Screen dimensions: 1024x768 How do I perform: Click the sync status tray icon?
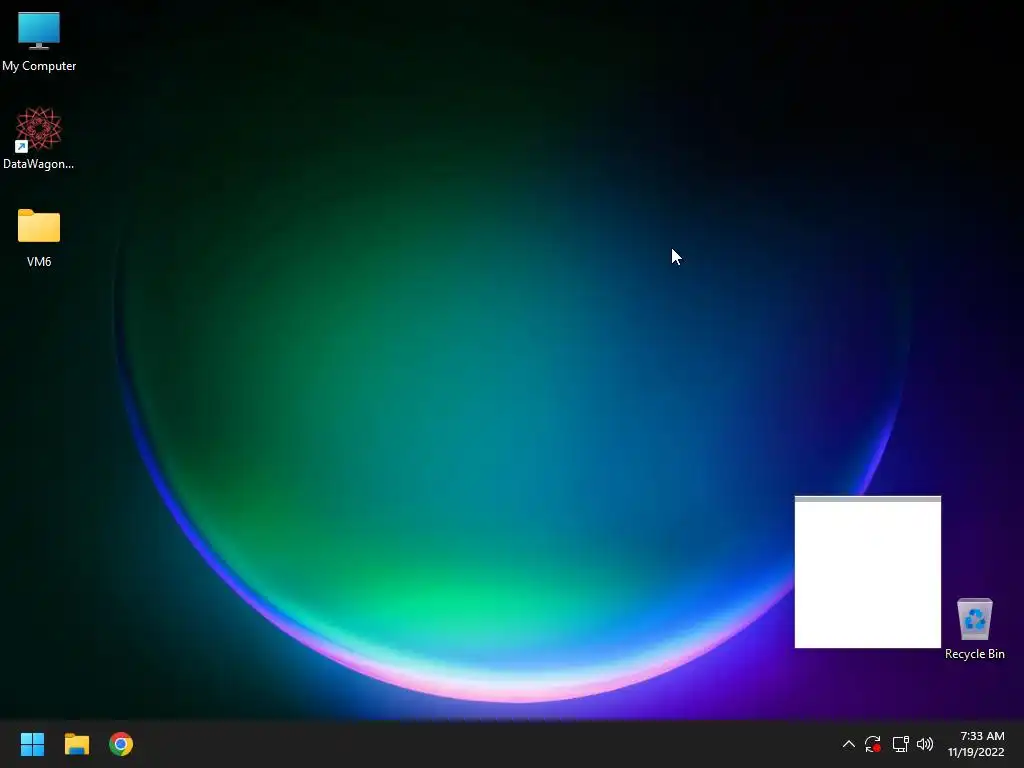pos(872,744)
